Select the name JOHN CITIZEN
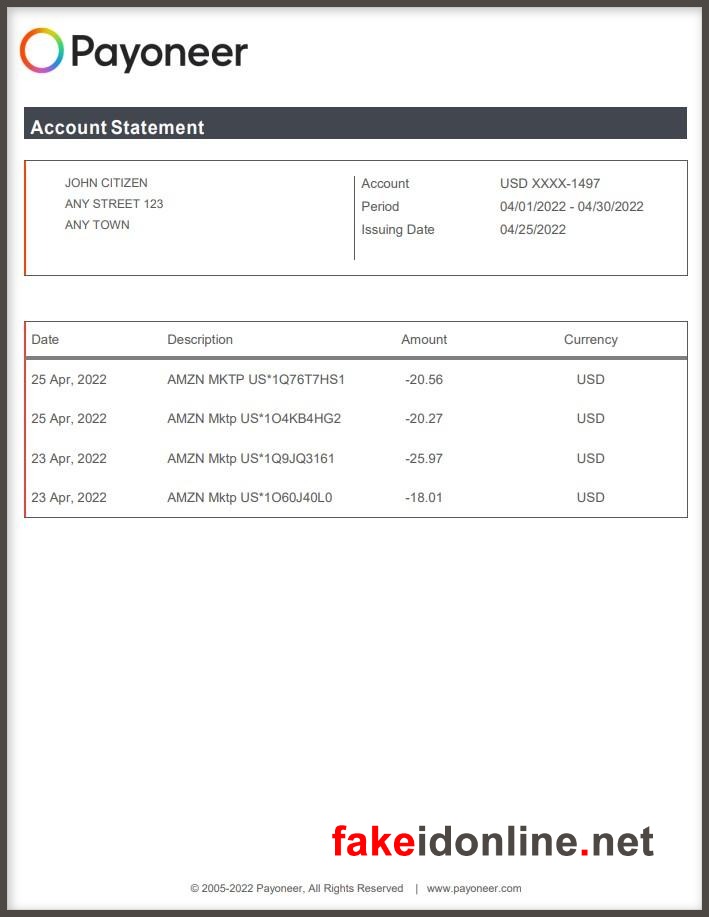This screenshot has height=917, width=709. 106,182
